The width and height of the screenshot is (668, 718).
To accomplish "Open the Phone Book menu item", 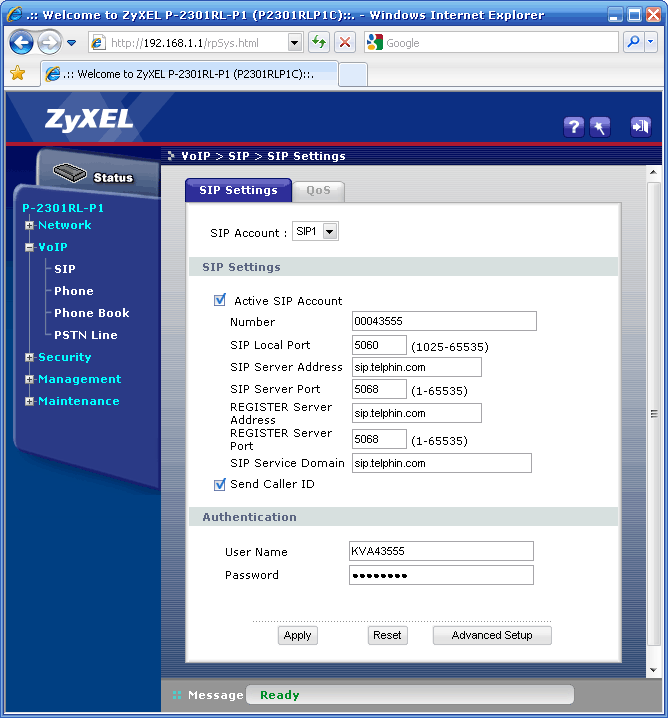I will click(92, 313).
